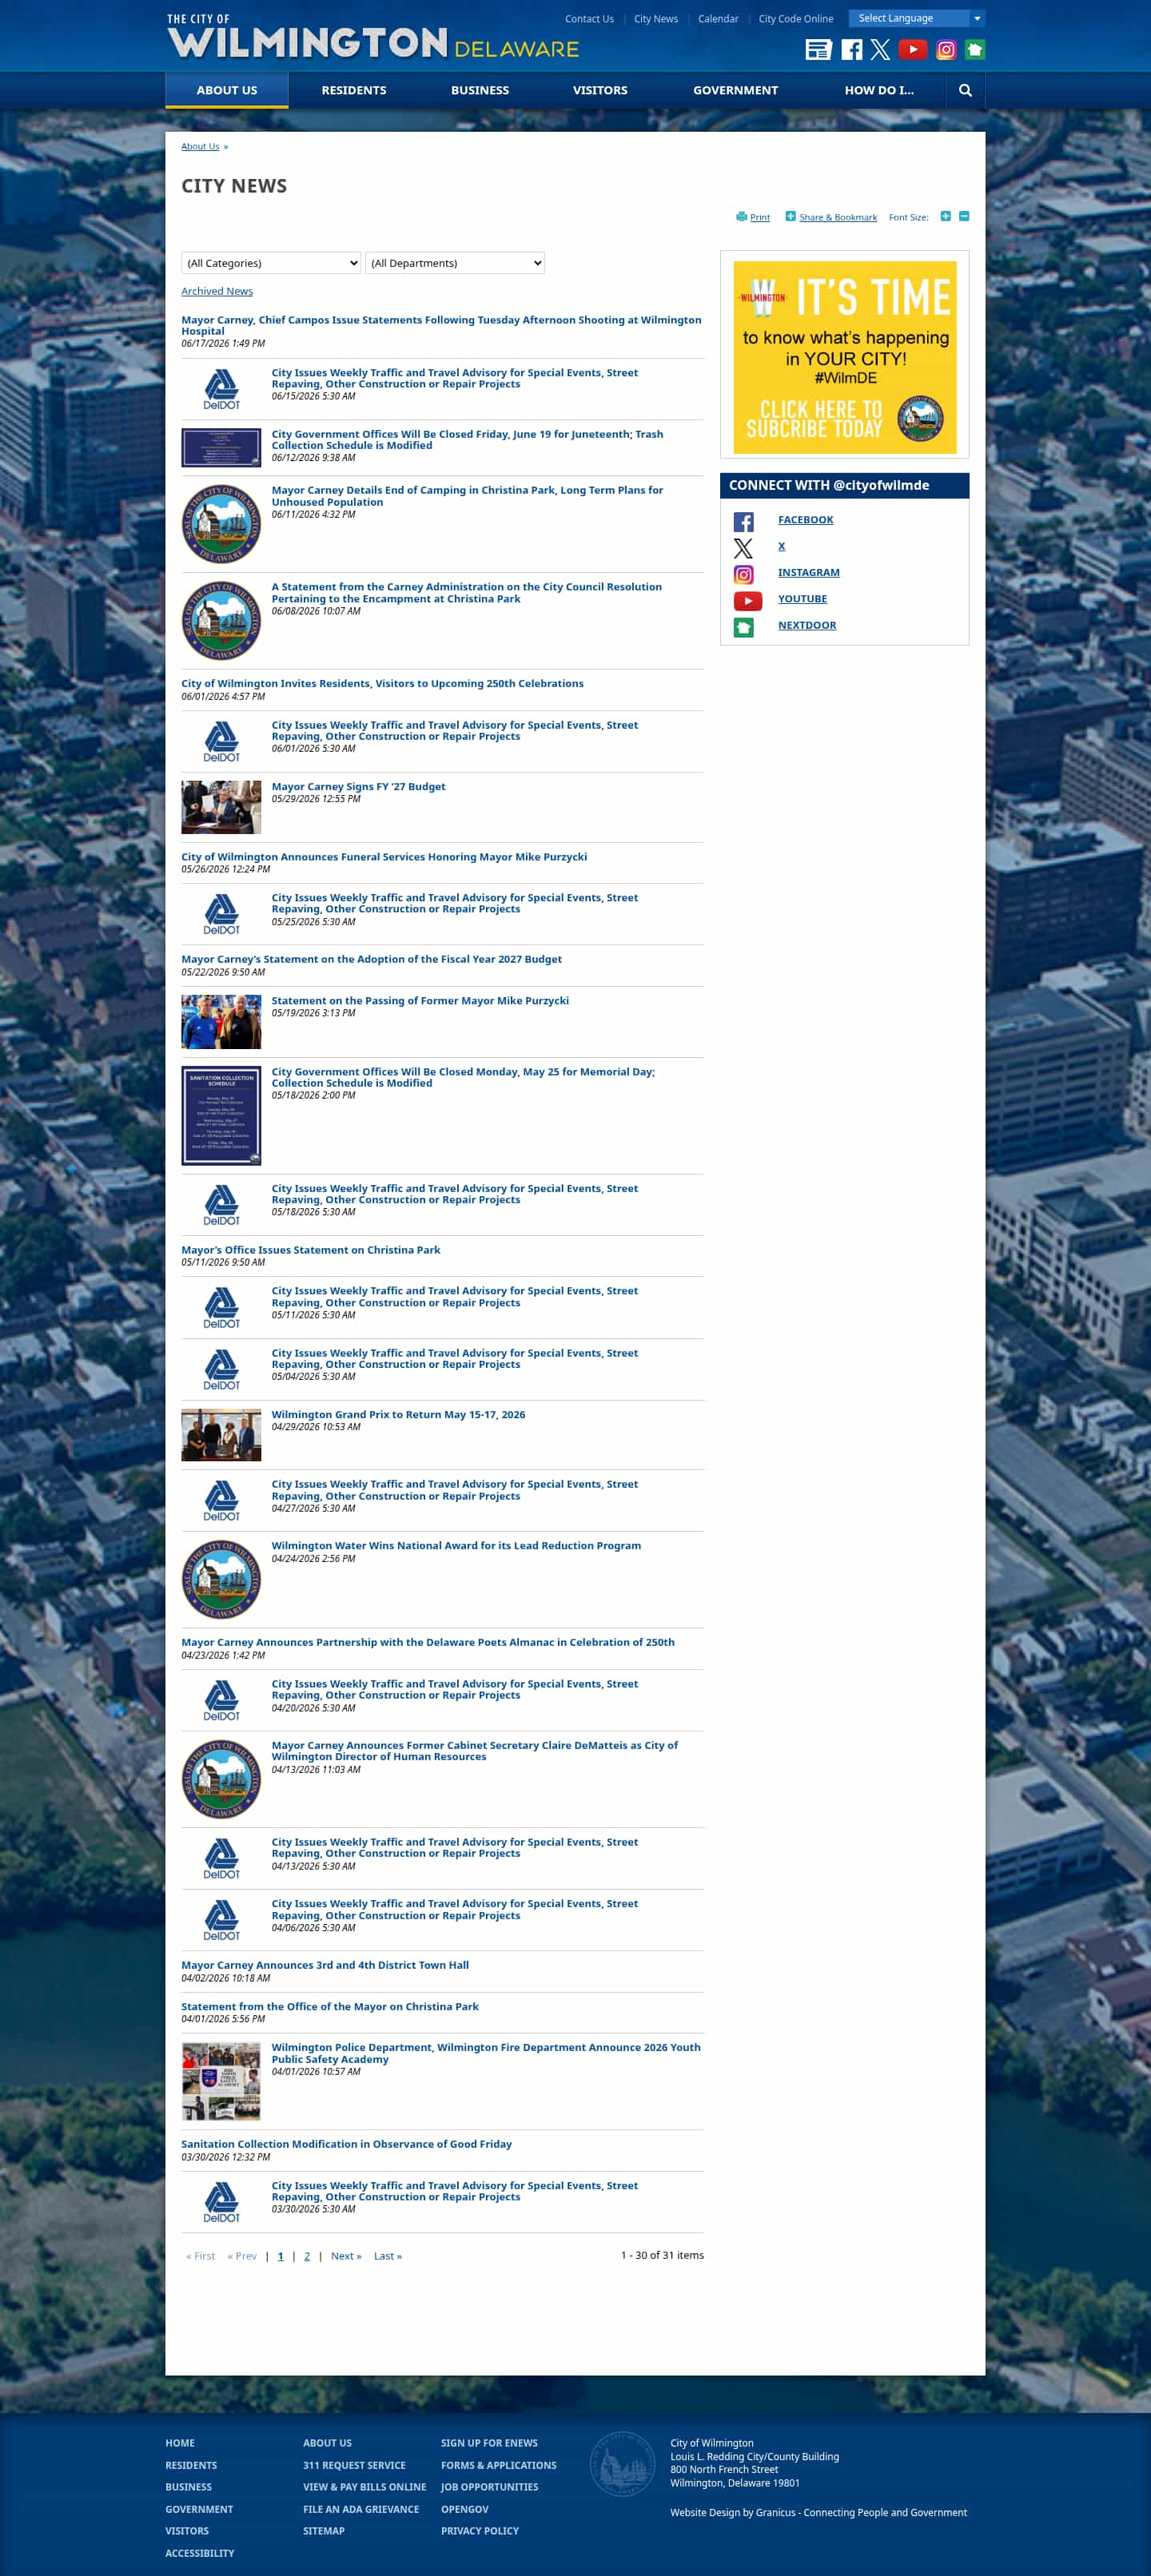This screenshot has width=1151, height=2576.
Task: Click DelDOT logo for 06/15/2026 traffic advisory
Action: click(x=221, y=389)
